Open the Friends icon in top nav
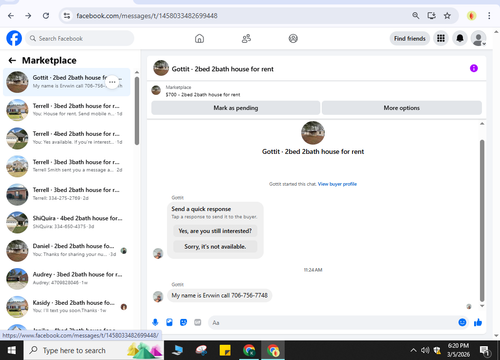Screen dimensions: 500x360 click(x=246, y=39)
